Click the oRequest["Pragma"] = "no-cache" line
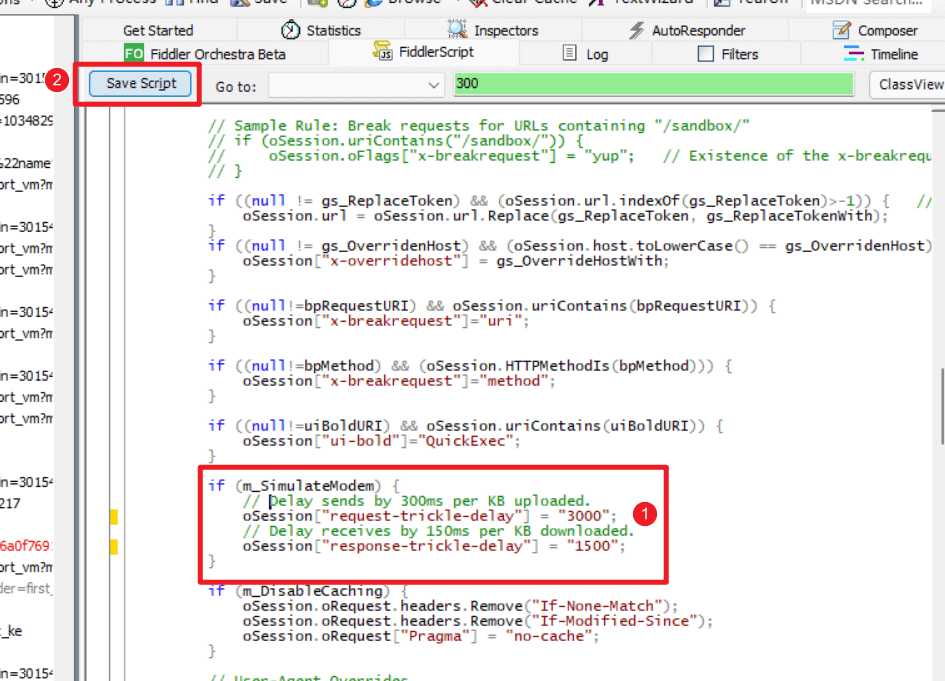The image size is (945, 681). [421, 636]
